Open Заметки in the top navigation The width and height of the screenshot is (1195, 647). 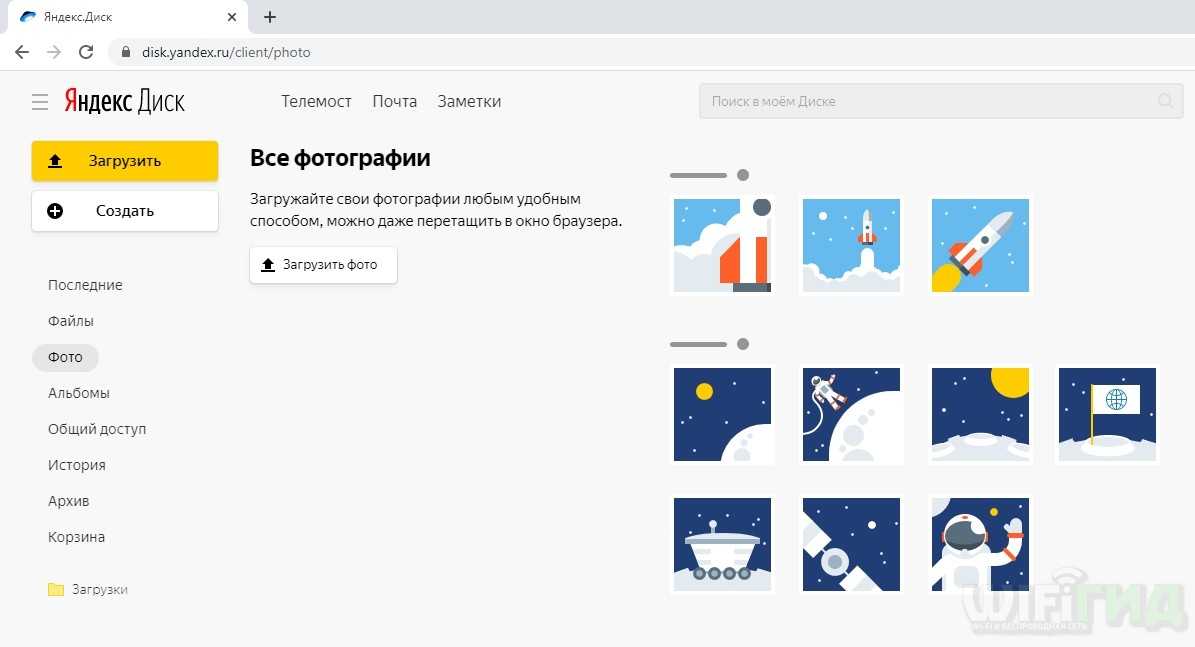click(469, 101)
